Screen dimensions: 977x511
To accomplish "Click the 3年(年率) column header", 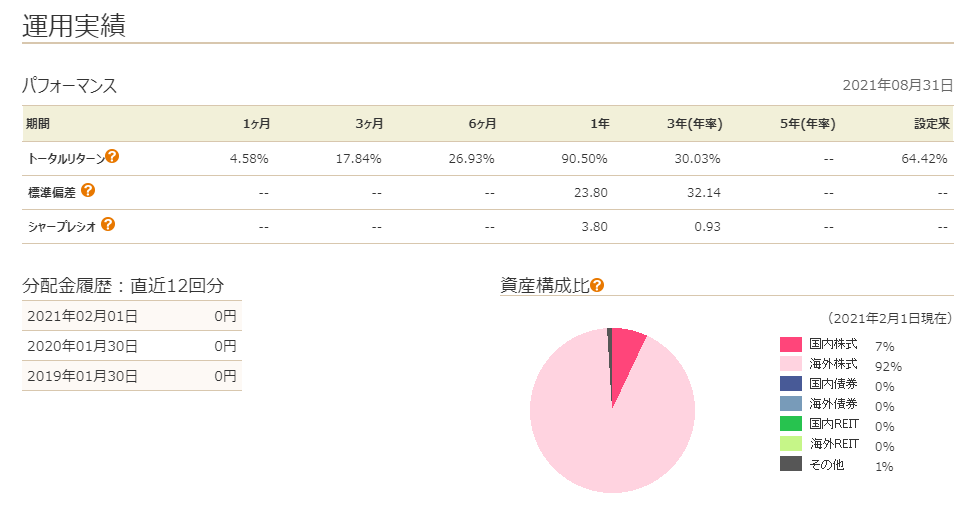I will pos(694,124).
